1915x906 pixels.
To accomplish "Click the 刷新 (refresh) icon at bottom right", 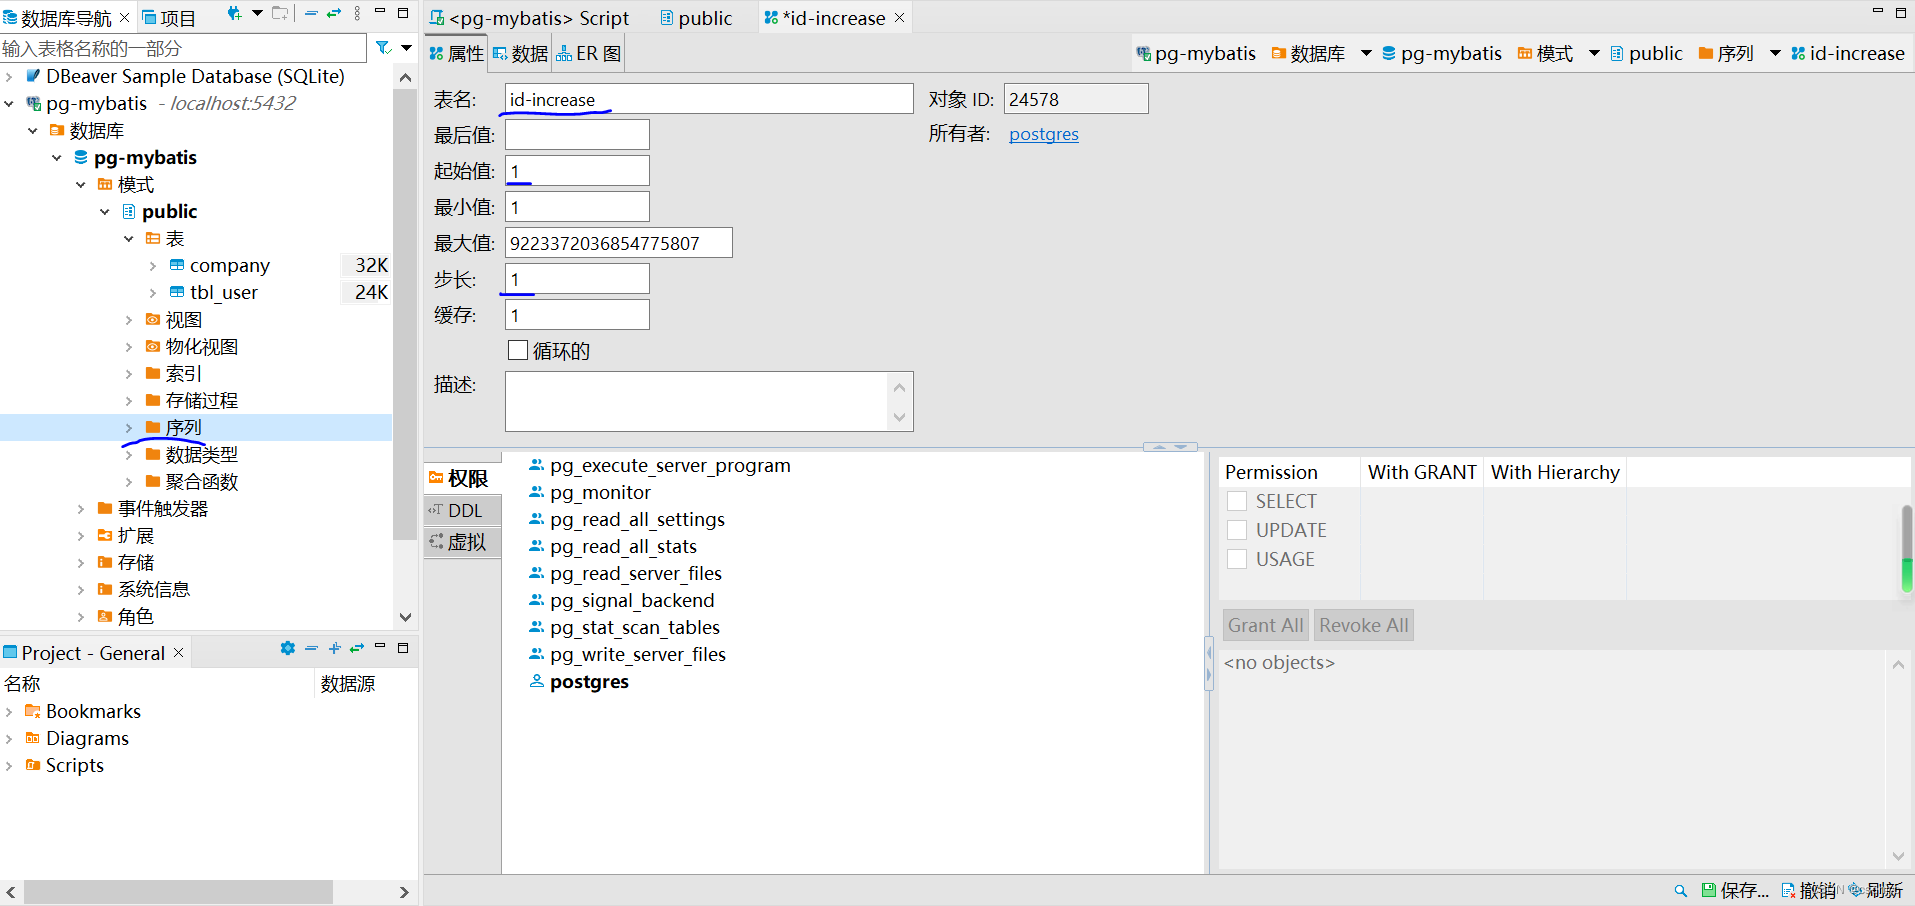I will point(1857,890).
